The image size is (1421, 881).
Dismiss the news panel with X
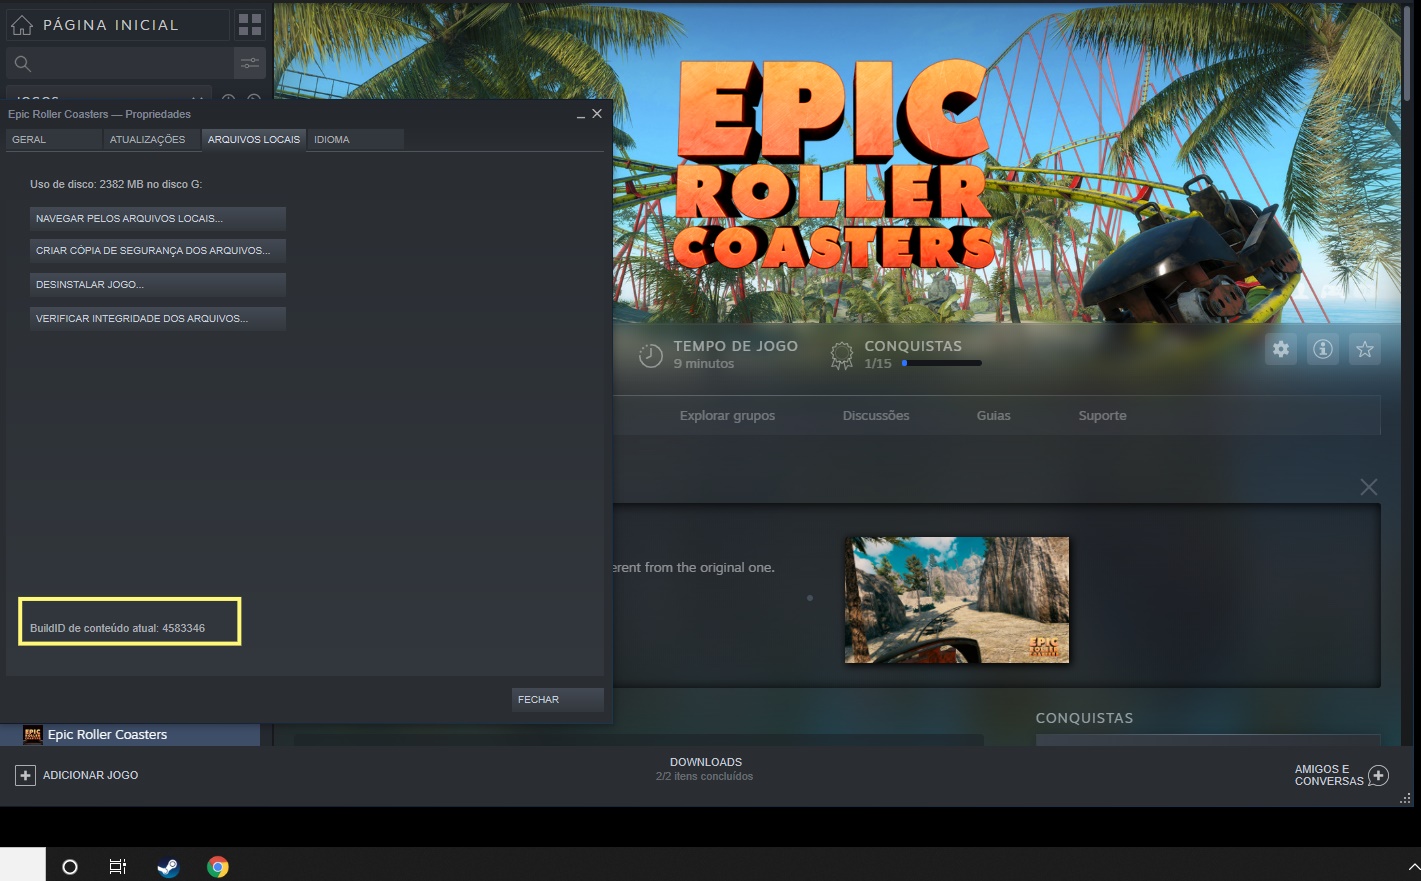pos(1369,487)
